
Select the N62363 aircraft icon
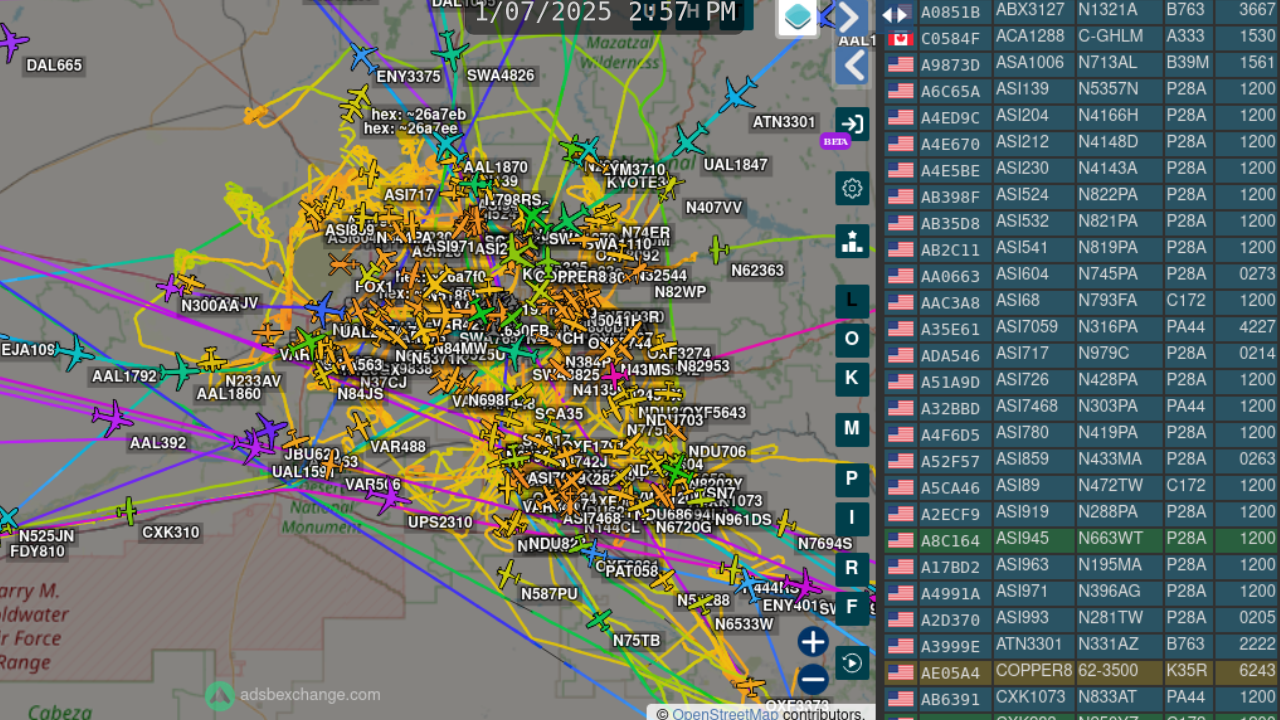click(719, 250)
